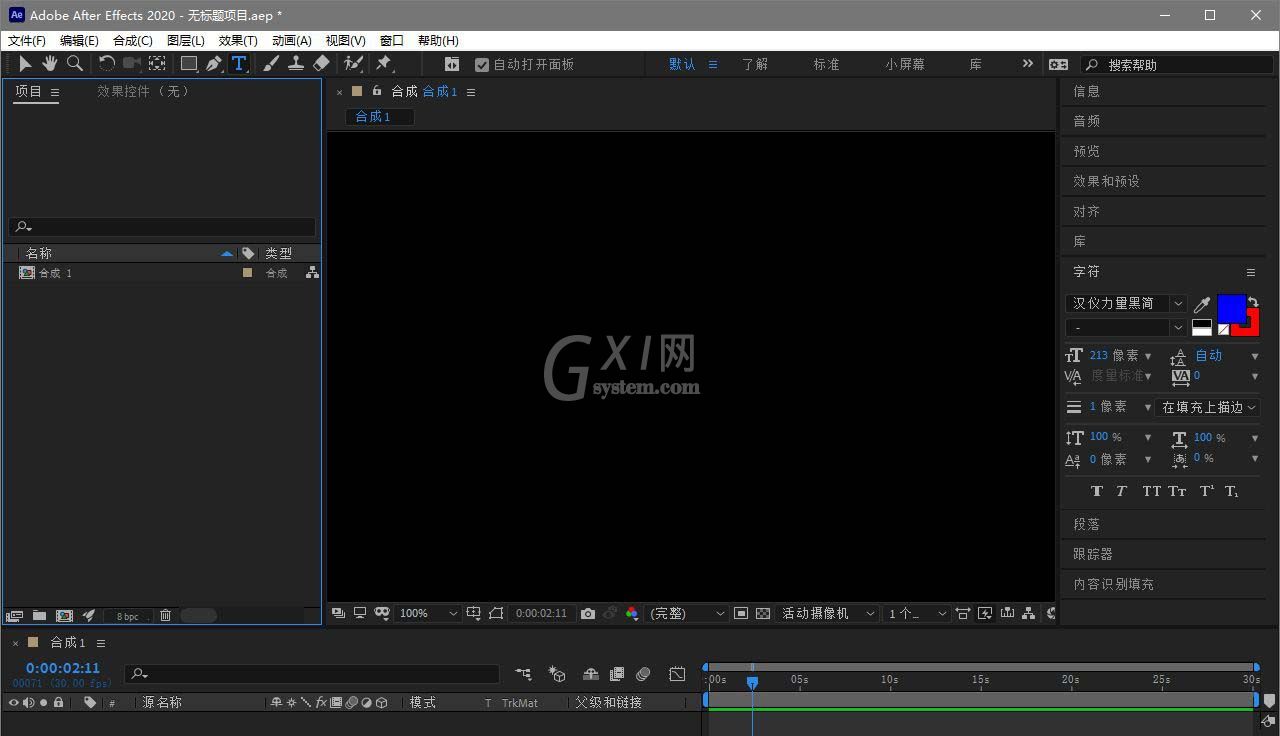The image size is (1280, 736).
Task: Select the Zoom magnifier tool
Action: click(75, 64)
